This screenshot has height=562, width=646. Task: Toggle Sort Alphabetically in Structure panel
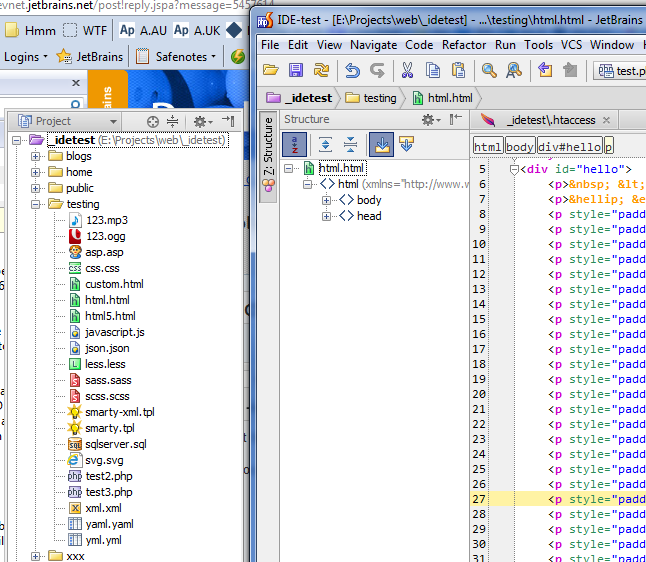(294, 145)
